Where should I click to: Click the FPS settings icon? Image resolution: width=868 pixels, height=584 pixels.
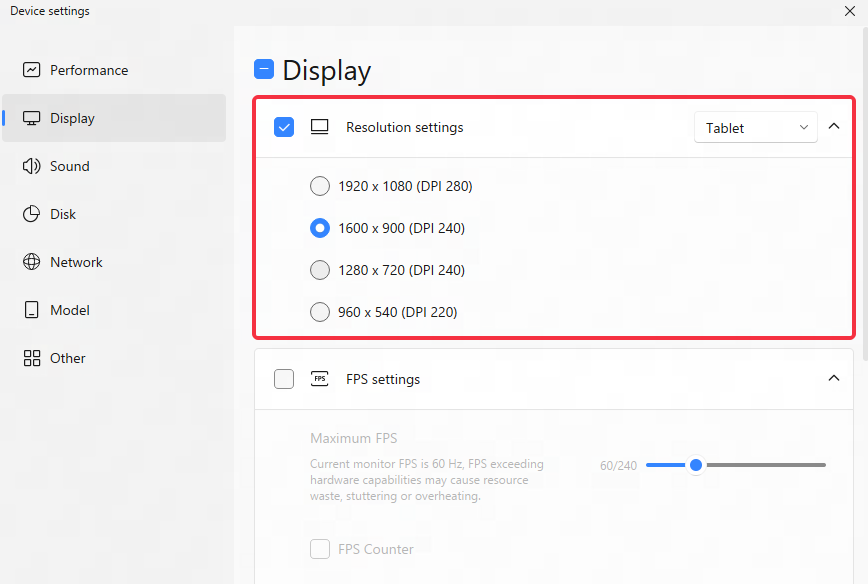319,379
